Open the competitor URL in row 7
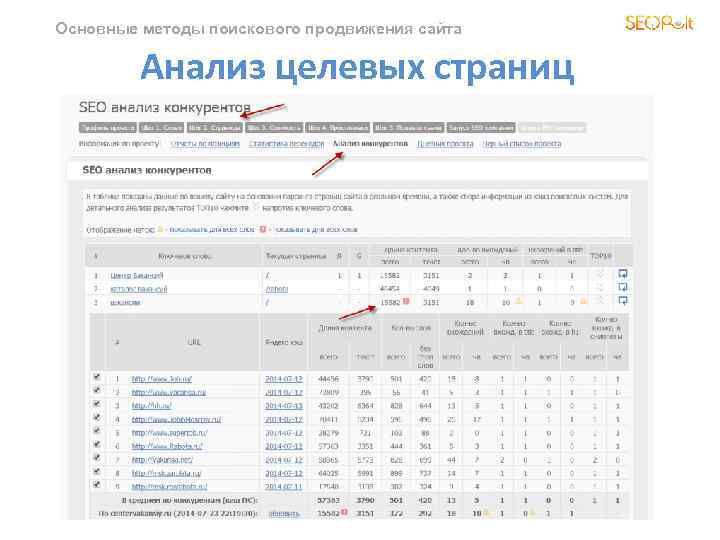Viewport: 720px width, 540px height. (162, 460)
